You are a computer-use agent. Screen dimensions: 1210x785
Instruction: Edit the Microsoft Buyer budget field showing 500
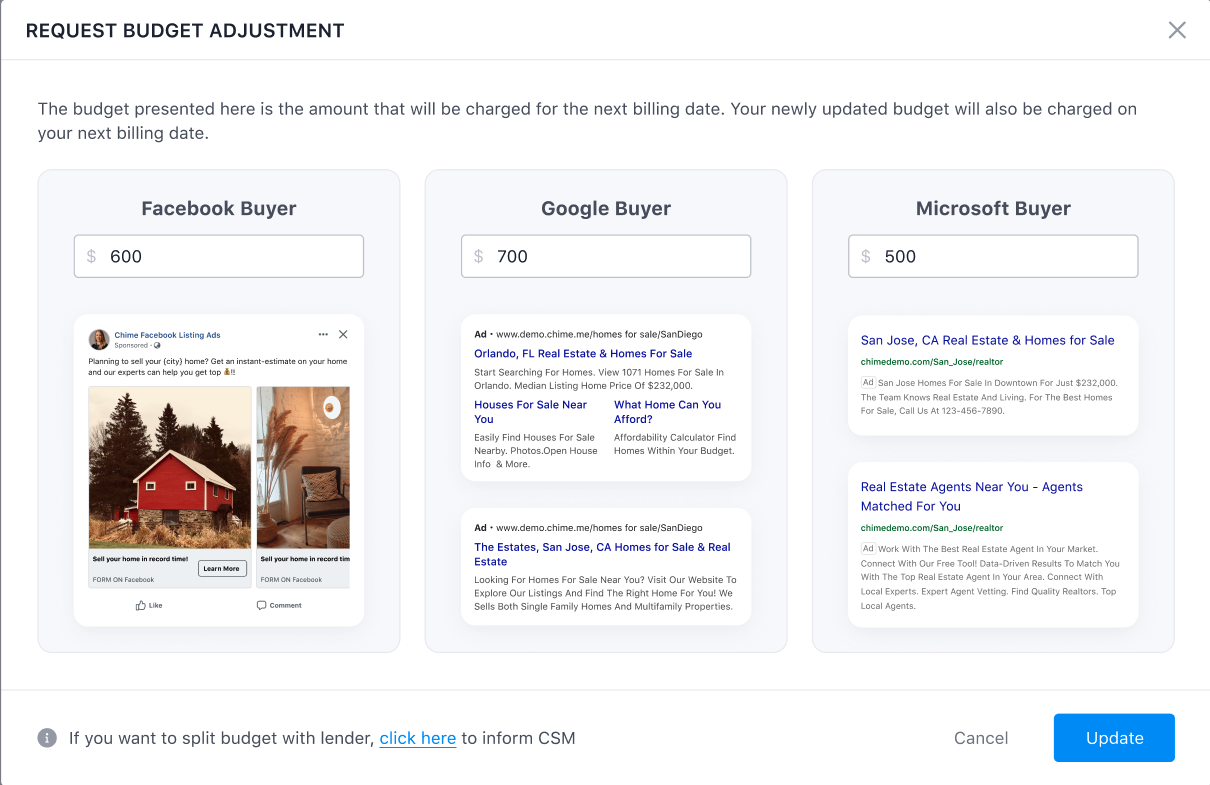tap(993, 256)
